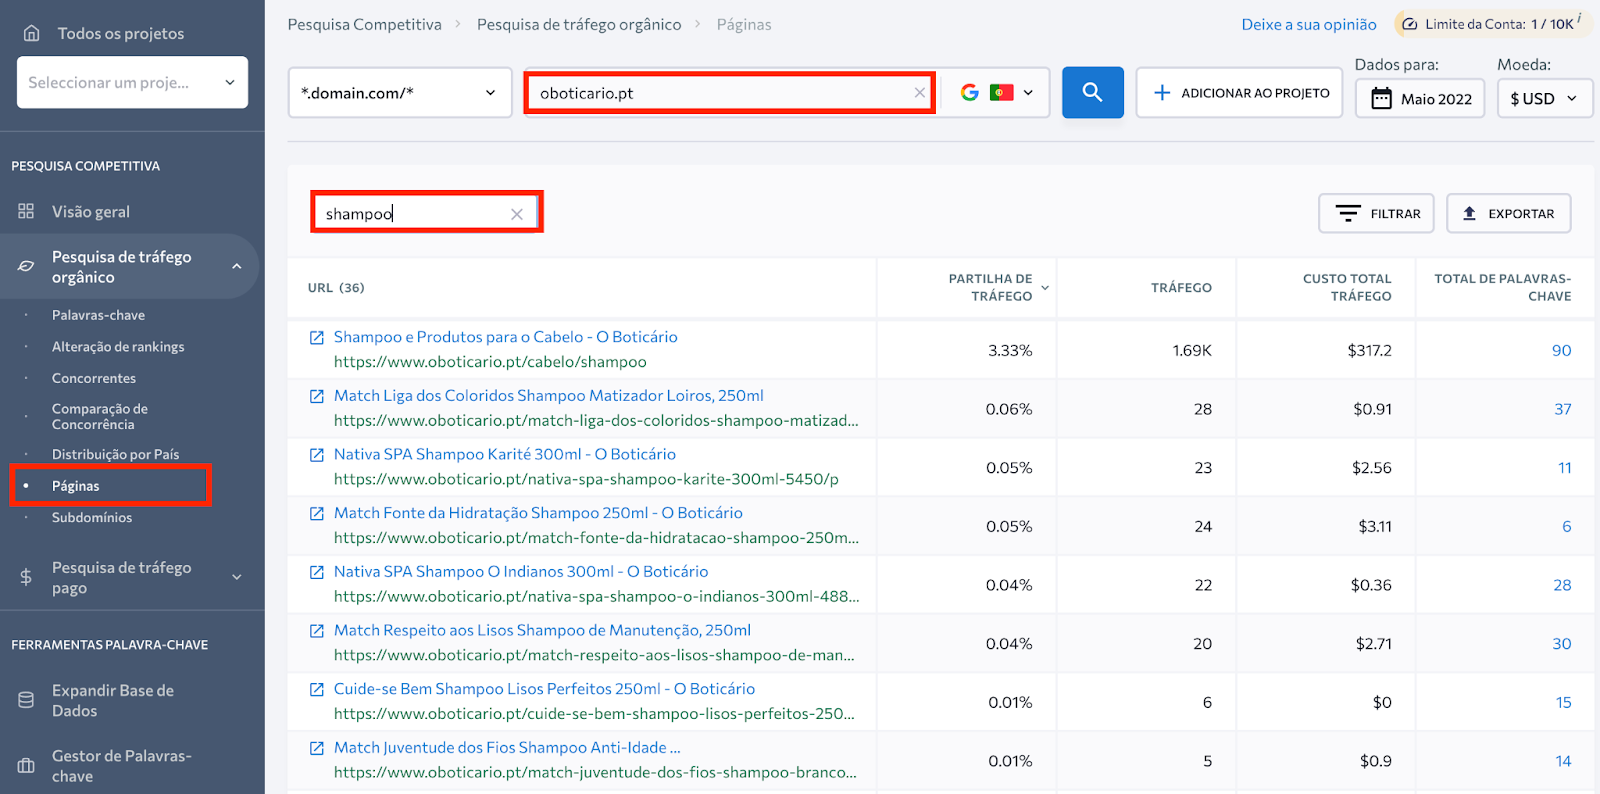1600x794 pixels.
Task: Click the Portugal flag icon
Action: coord(1002,93)
